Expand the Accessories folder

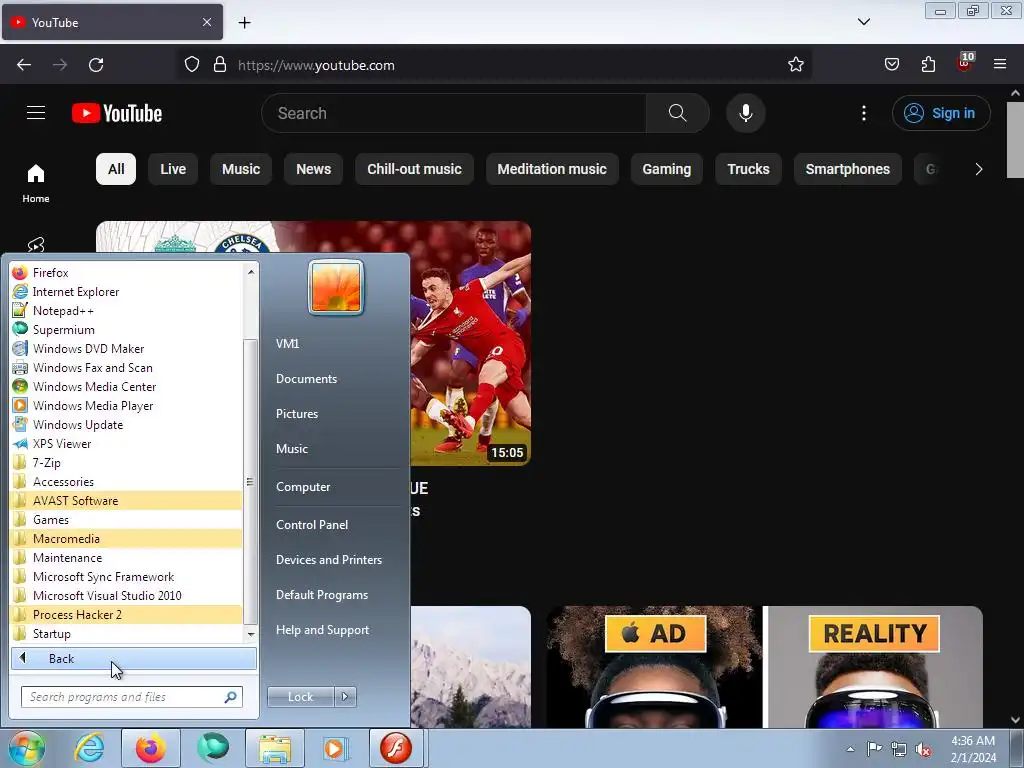(127, 482)
